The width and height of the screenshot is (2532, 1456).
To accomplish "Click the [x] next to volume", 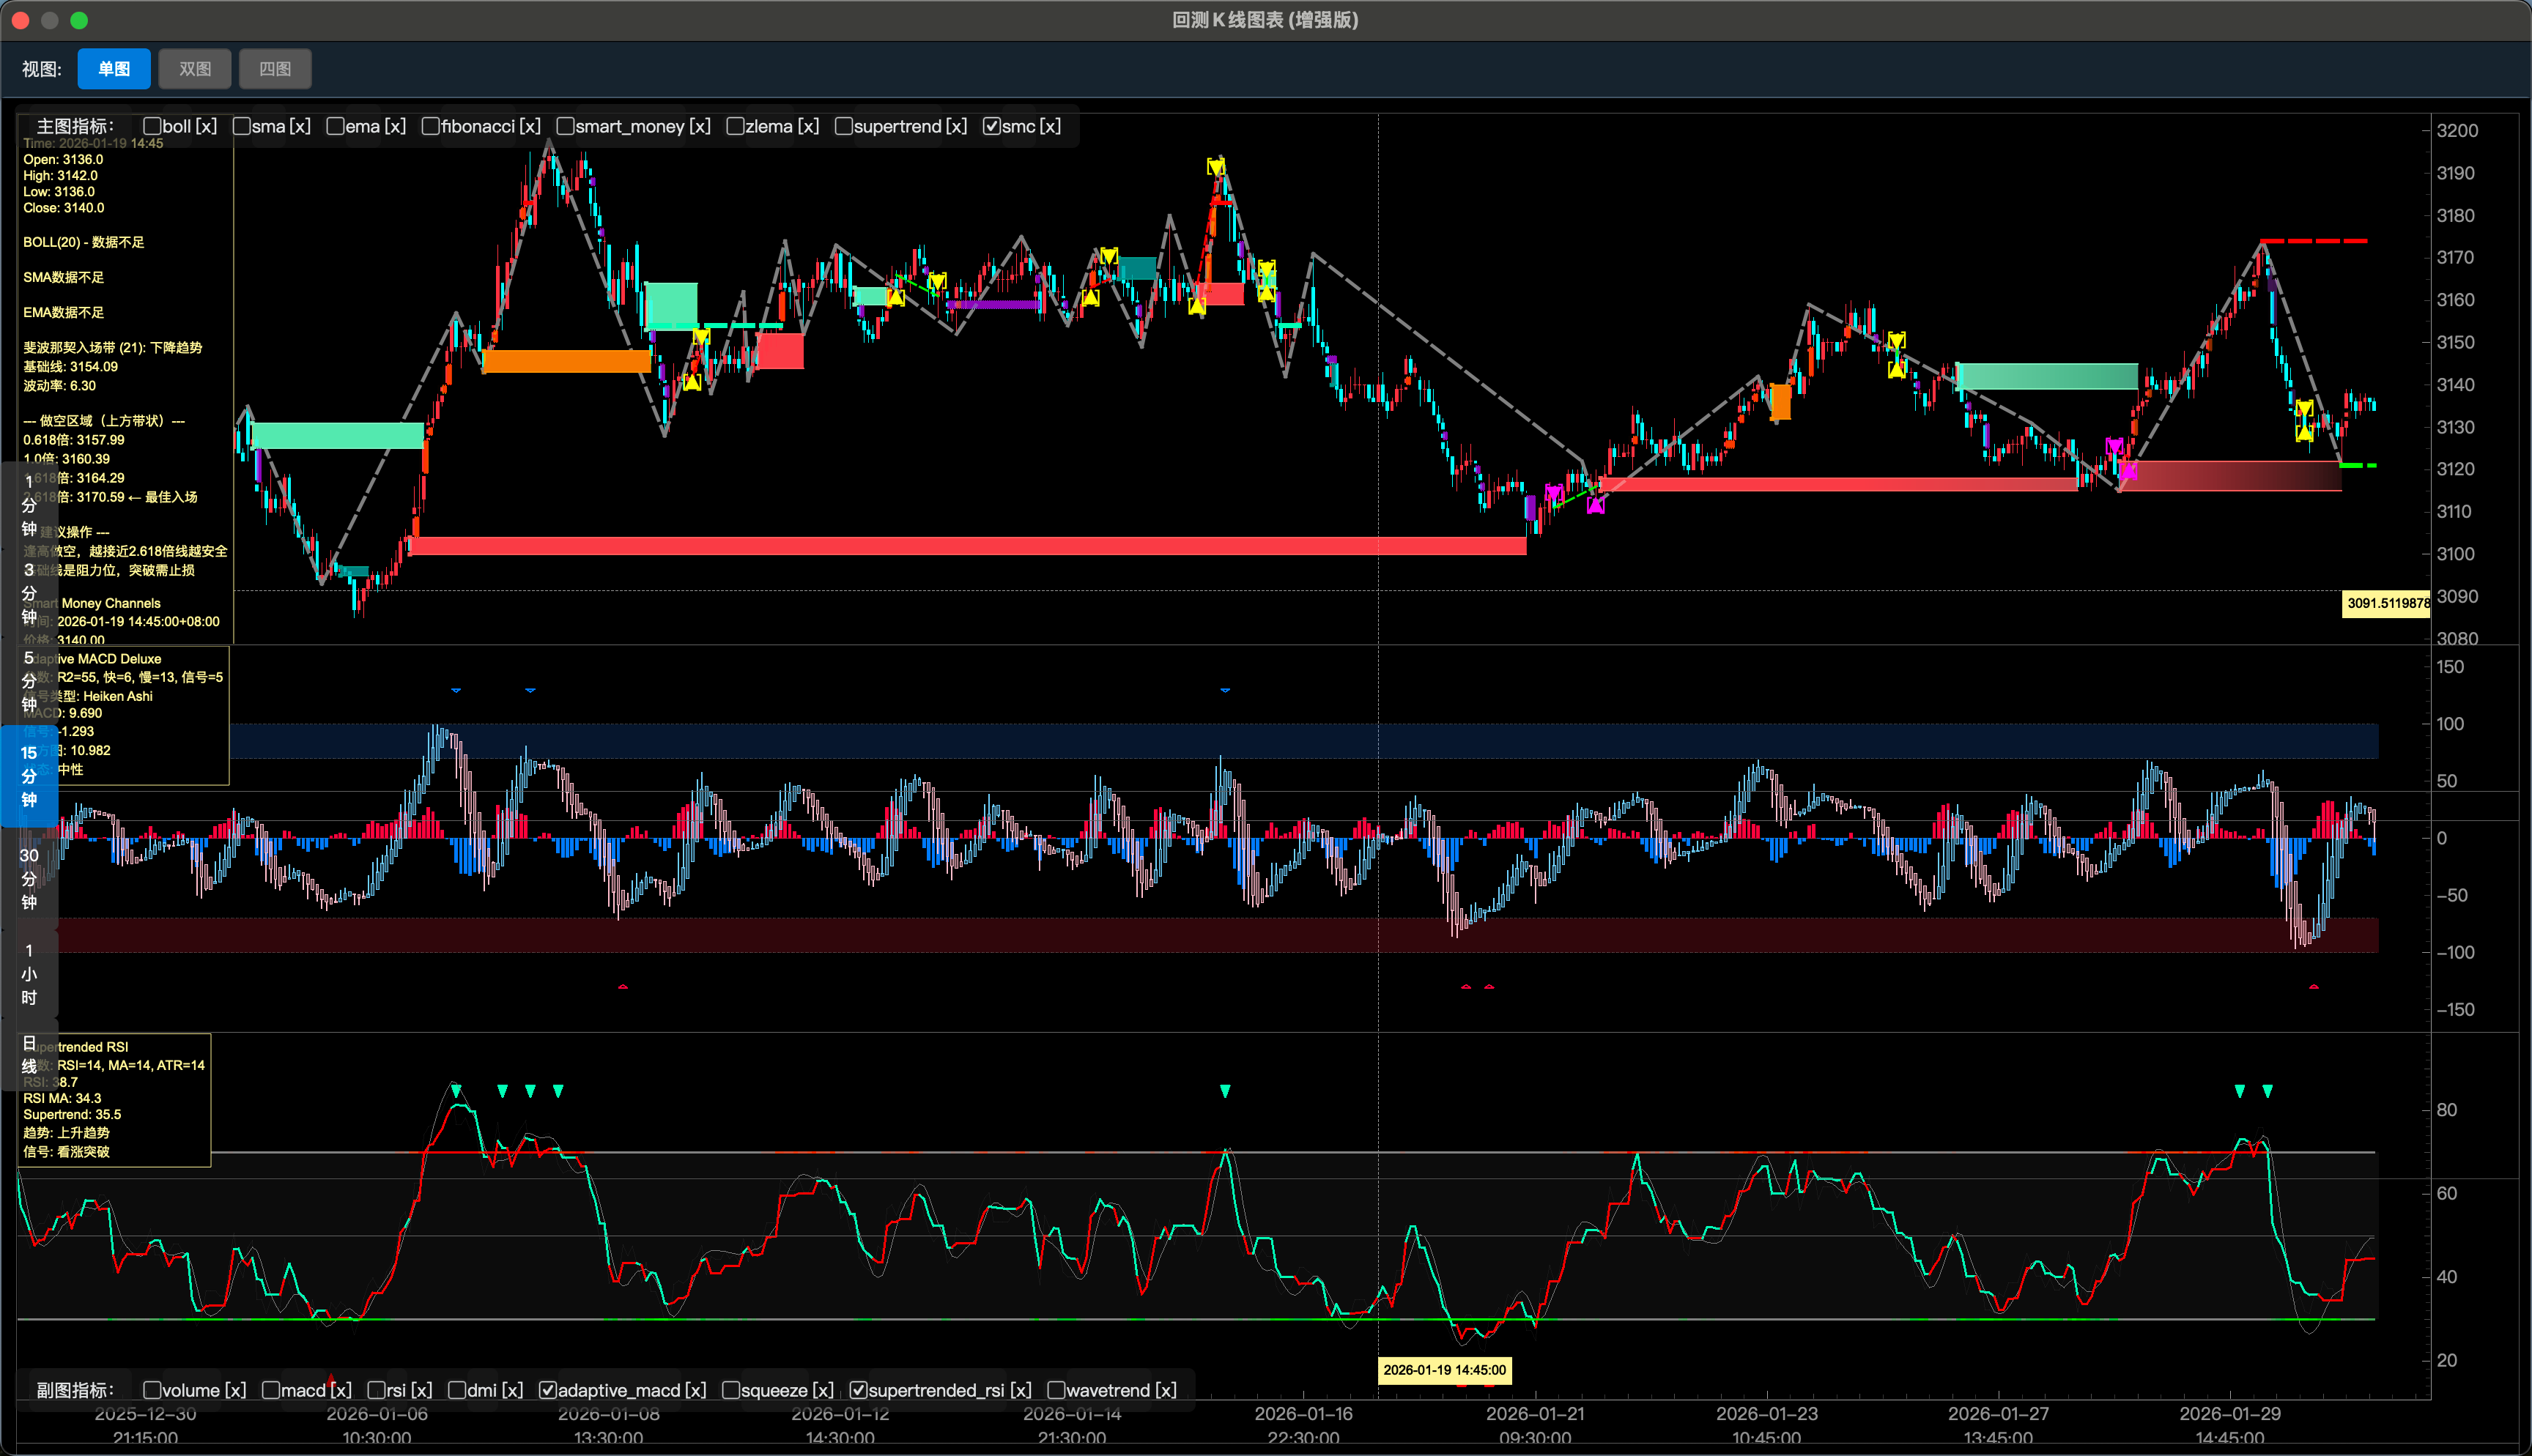I will pos(235,1390).
